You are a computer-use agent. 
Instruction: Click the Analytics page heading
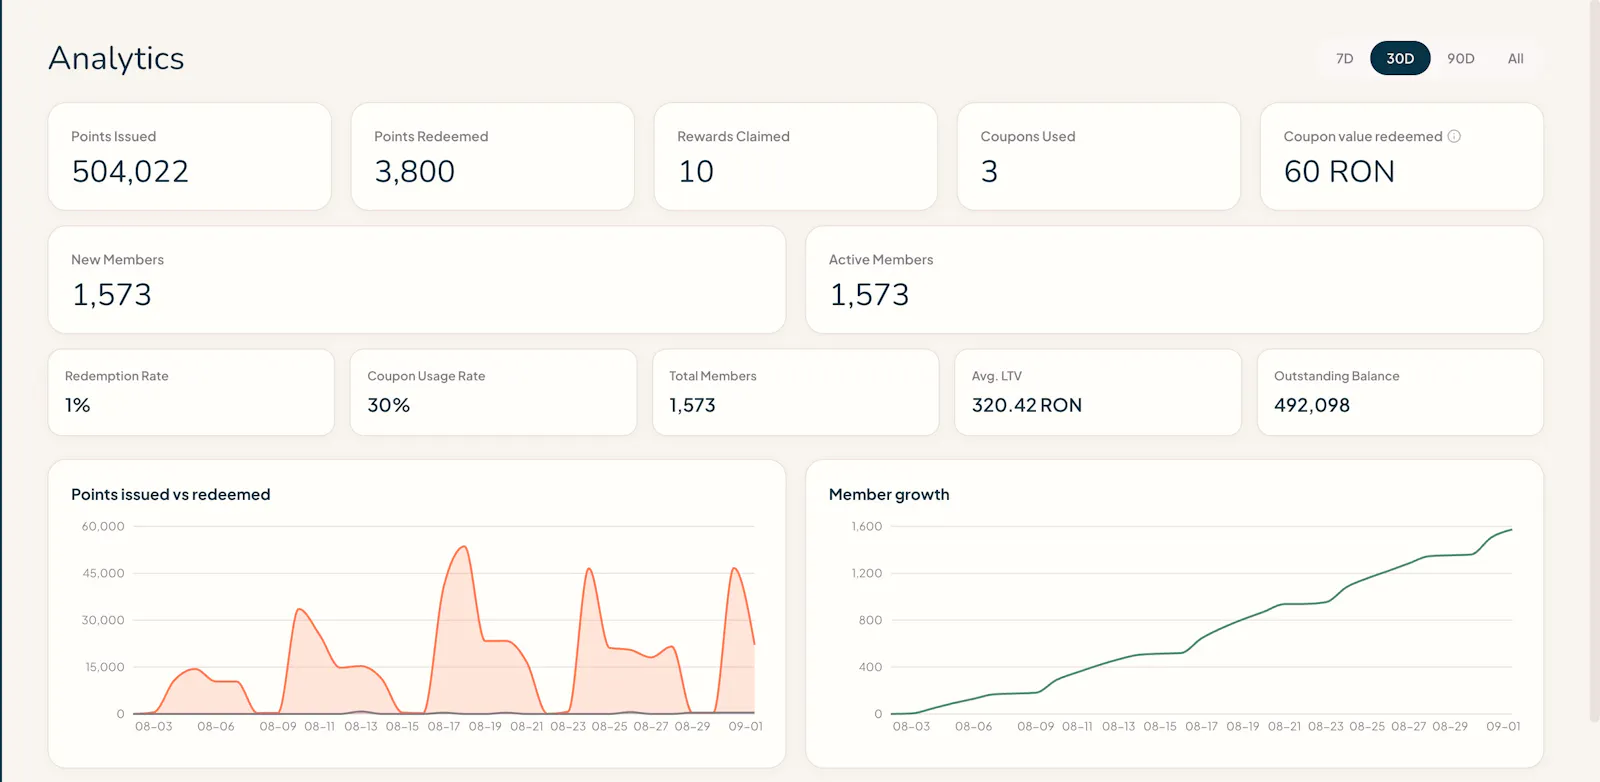(116, 58)
